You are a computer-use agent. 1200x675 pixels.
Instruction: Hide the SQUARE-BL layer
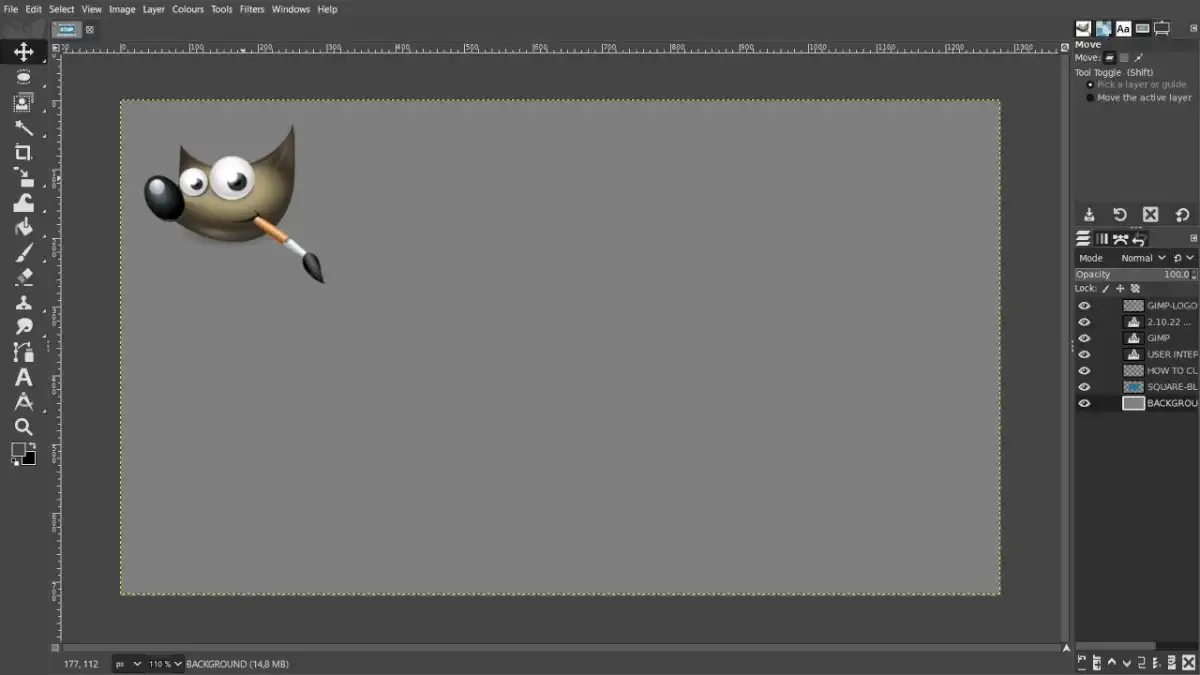(x=1084, y=387)
